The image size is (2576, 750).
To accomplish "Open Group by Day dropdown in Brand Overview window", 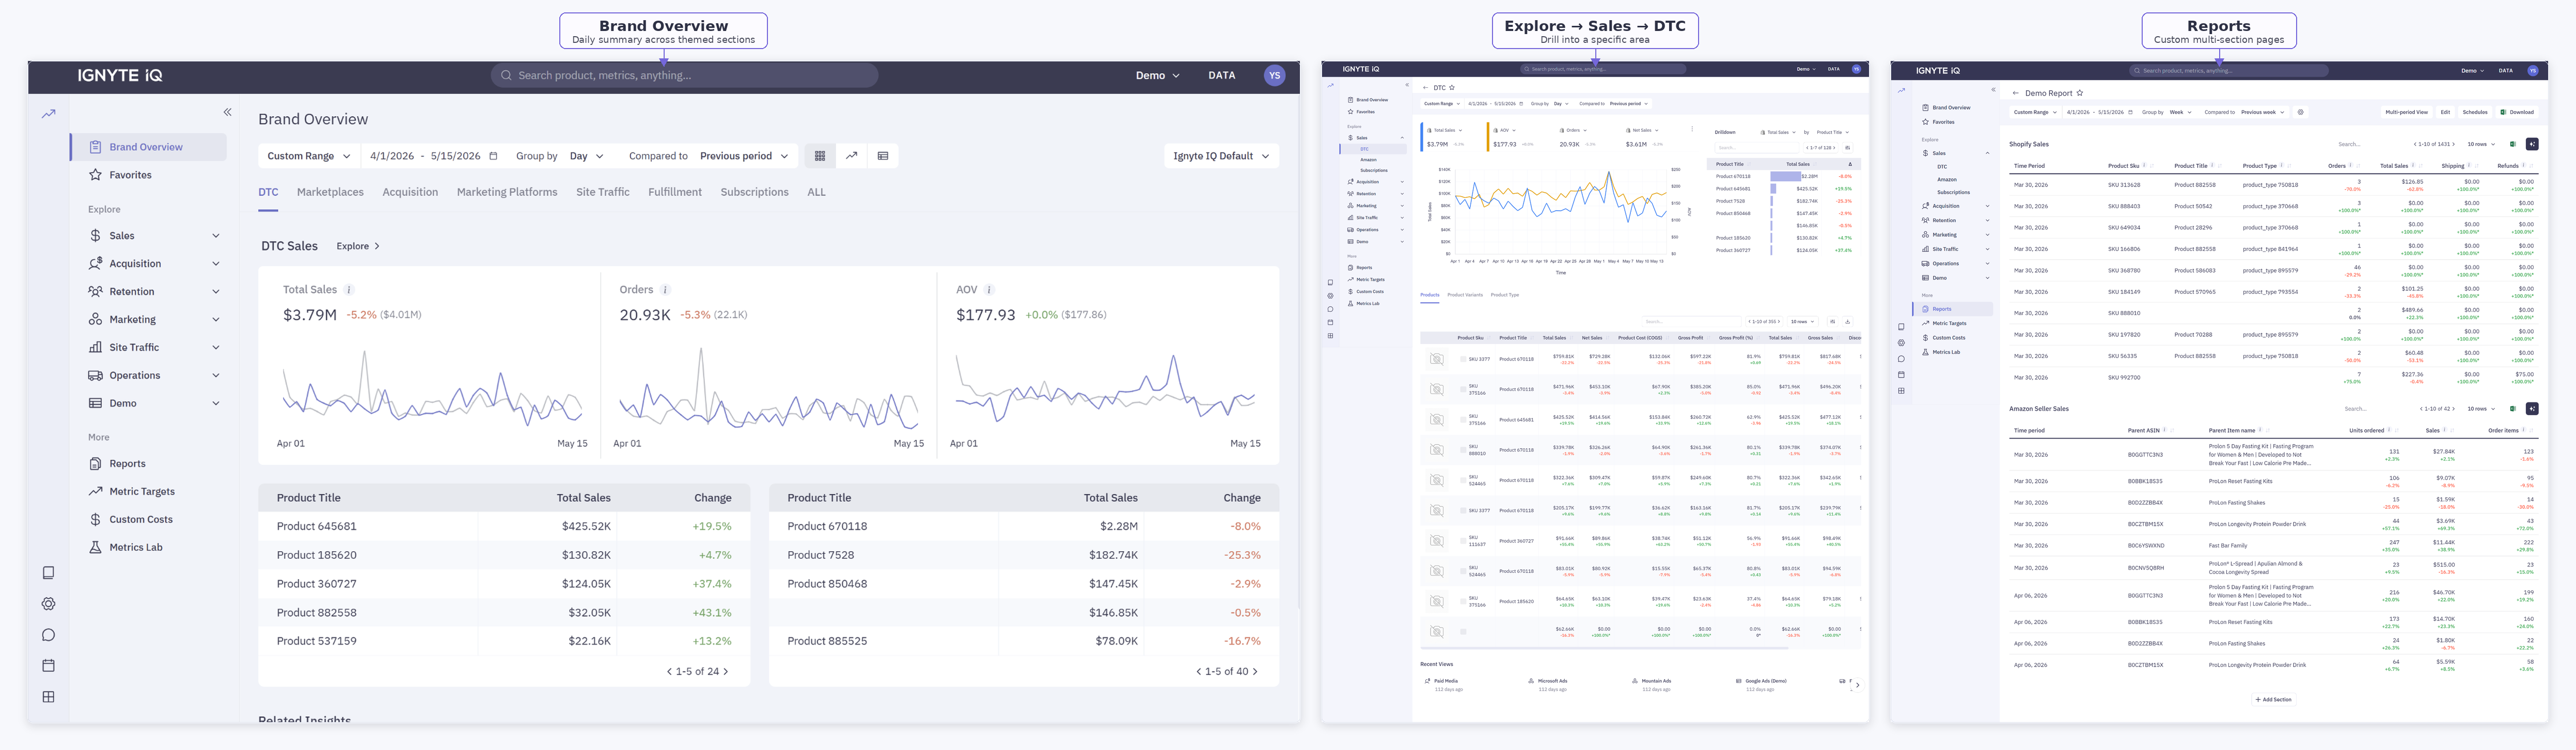I will [587, 156].
